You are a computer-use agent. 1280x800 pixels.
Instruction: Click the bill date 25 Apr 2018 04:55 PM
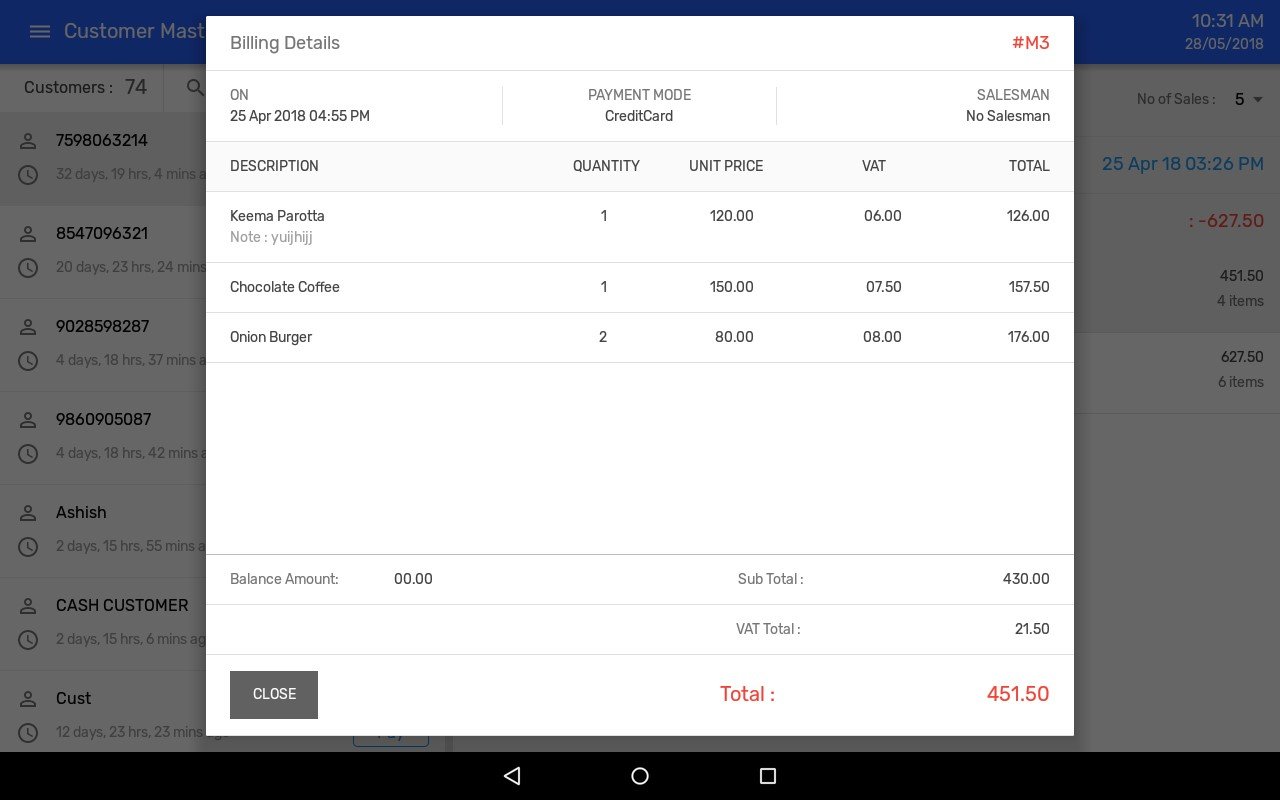pyautogui.click(x=300, y=116)
